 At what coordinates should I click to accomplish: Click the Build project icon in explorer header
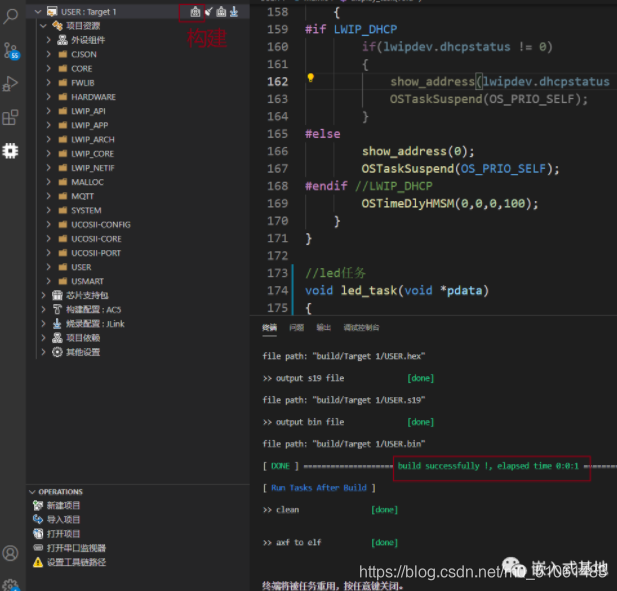click(x=196, y=11)
